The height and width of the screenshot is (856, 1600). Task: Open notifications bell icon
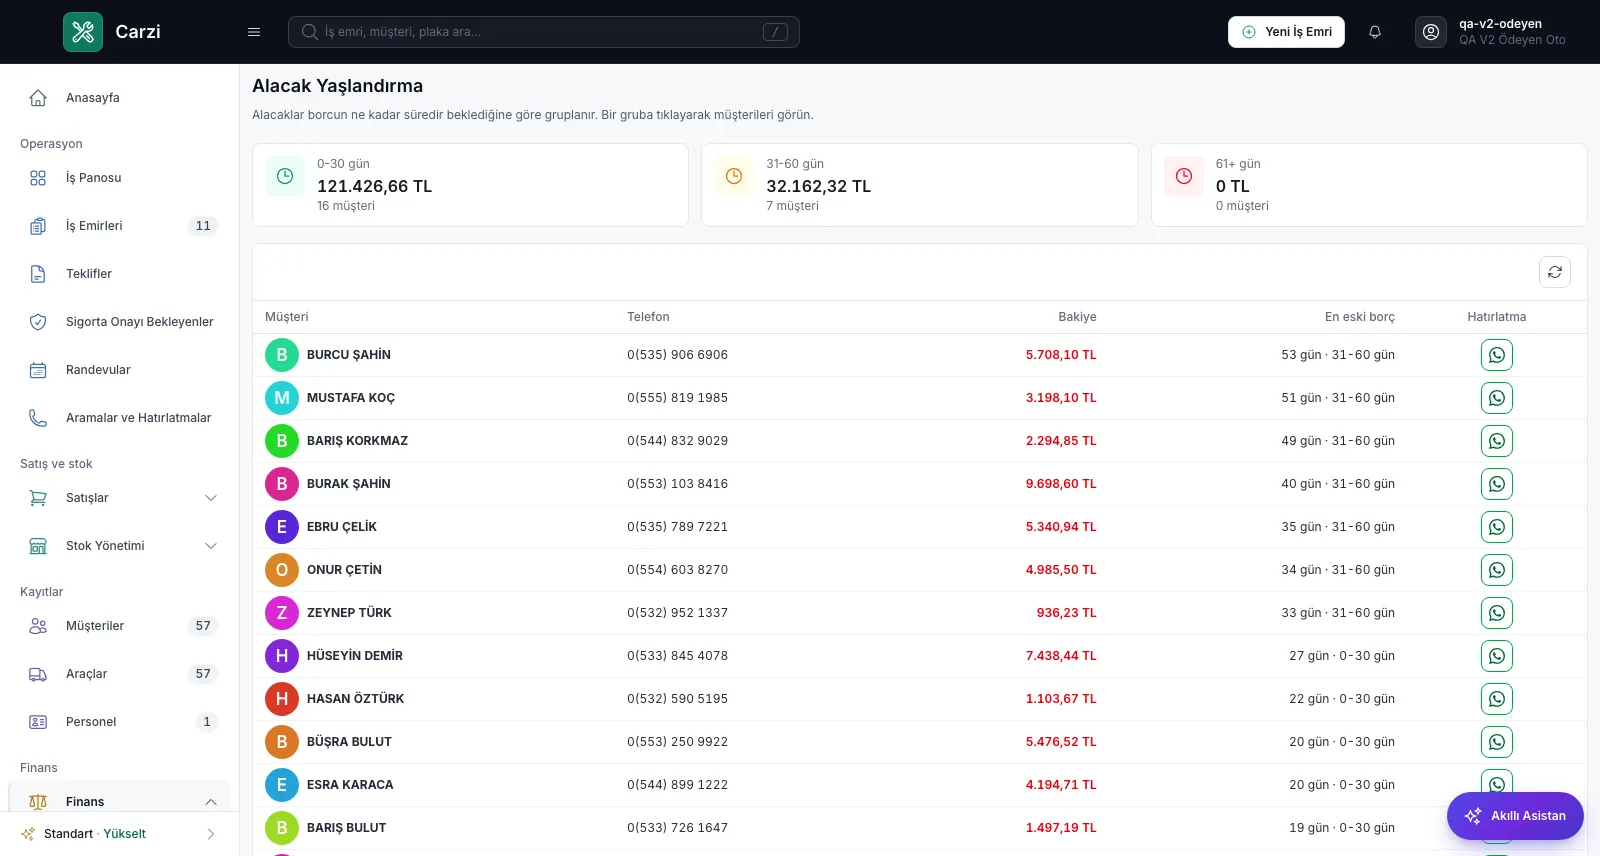[1375, 32]
